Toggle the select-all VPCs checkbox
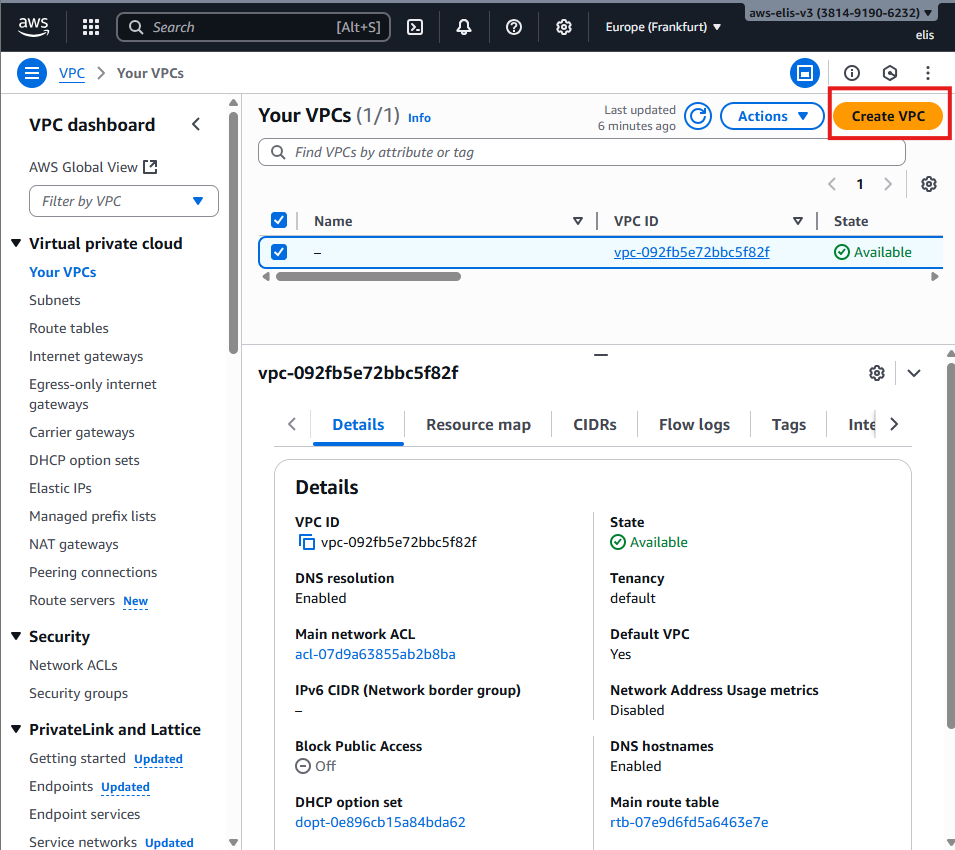The width and height of the screenshot is (955, 850). 279,221
